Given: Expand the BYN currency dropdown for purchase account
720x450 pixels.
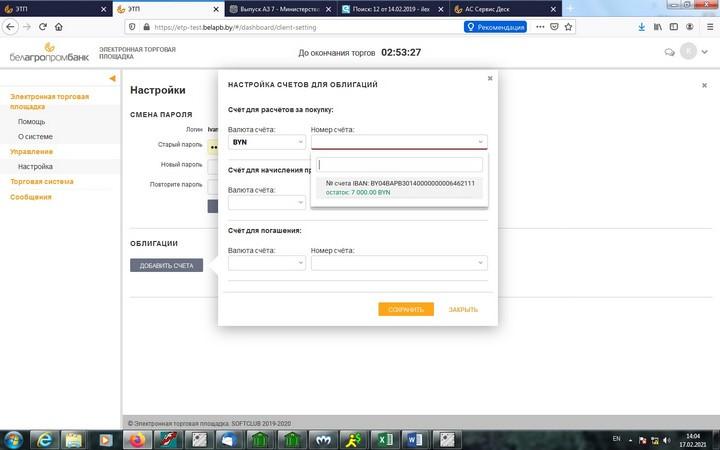Looking at the screenshot, I should [267, 142].
